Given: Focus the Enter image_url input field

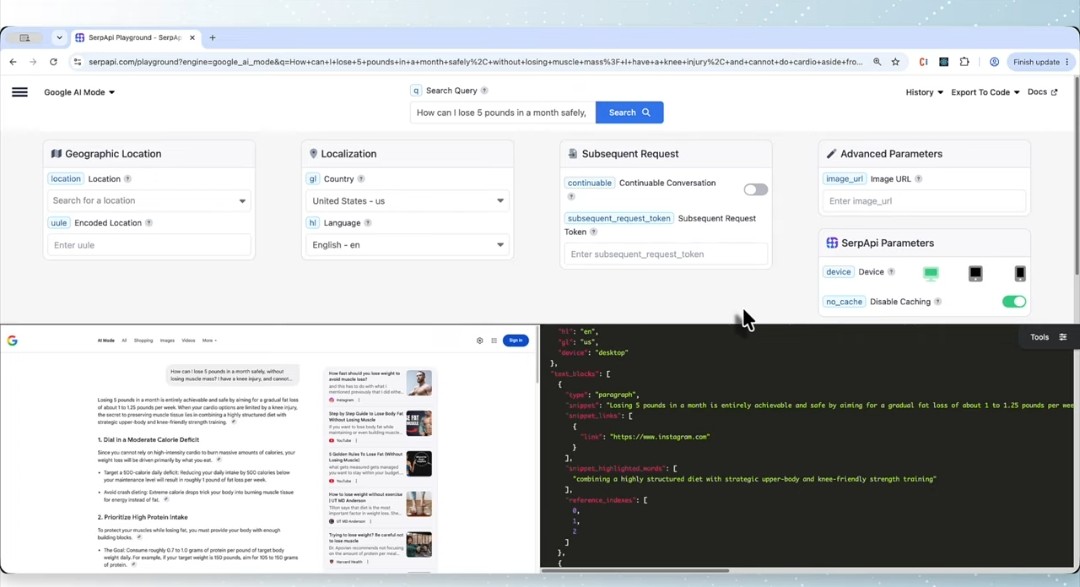Looking at the screenshot, I should pyautogui.click(x=924, y=201).
